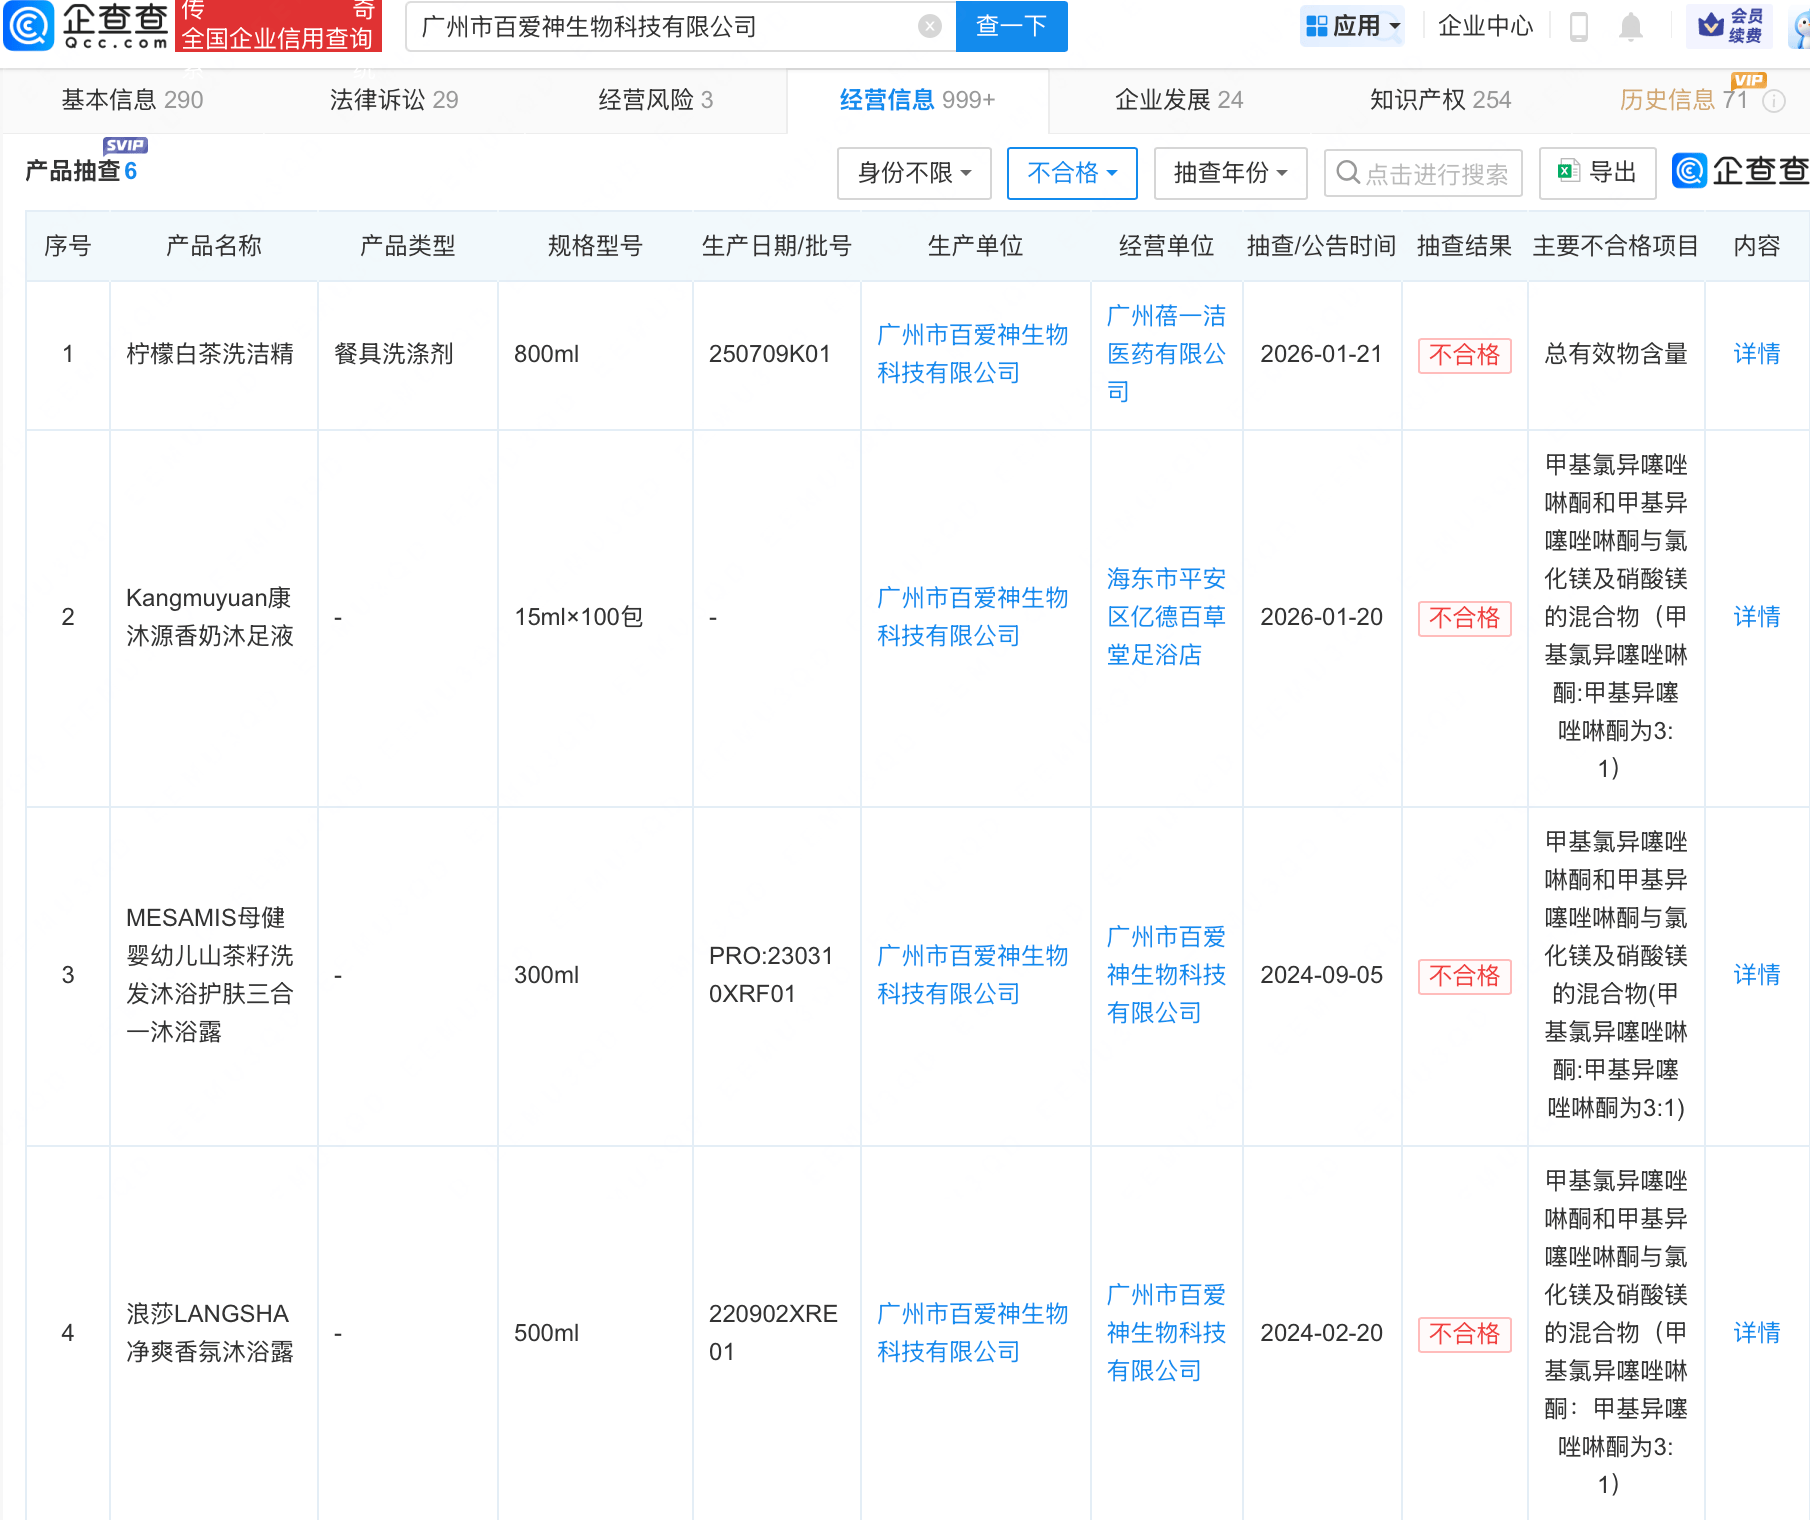Image resolution: width=1810 pixels, height=1520 pixels.
Task: Click the 抽查/公告时间 column header
Action: (x=1321, y=246)
